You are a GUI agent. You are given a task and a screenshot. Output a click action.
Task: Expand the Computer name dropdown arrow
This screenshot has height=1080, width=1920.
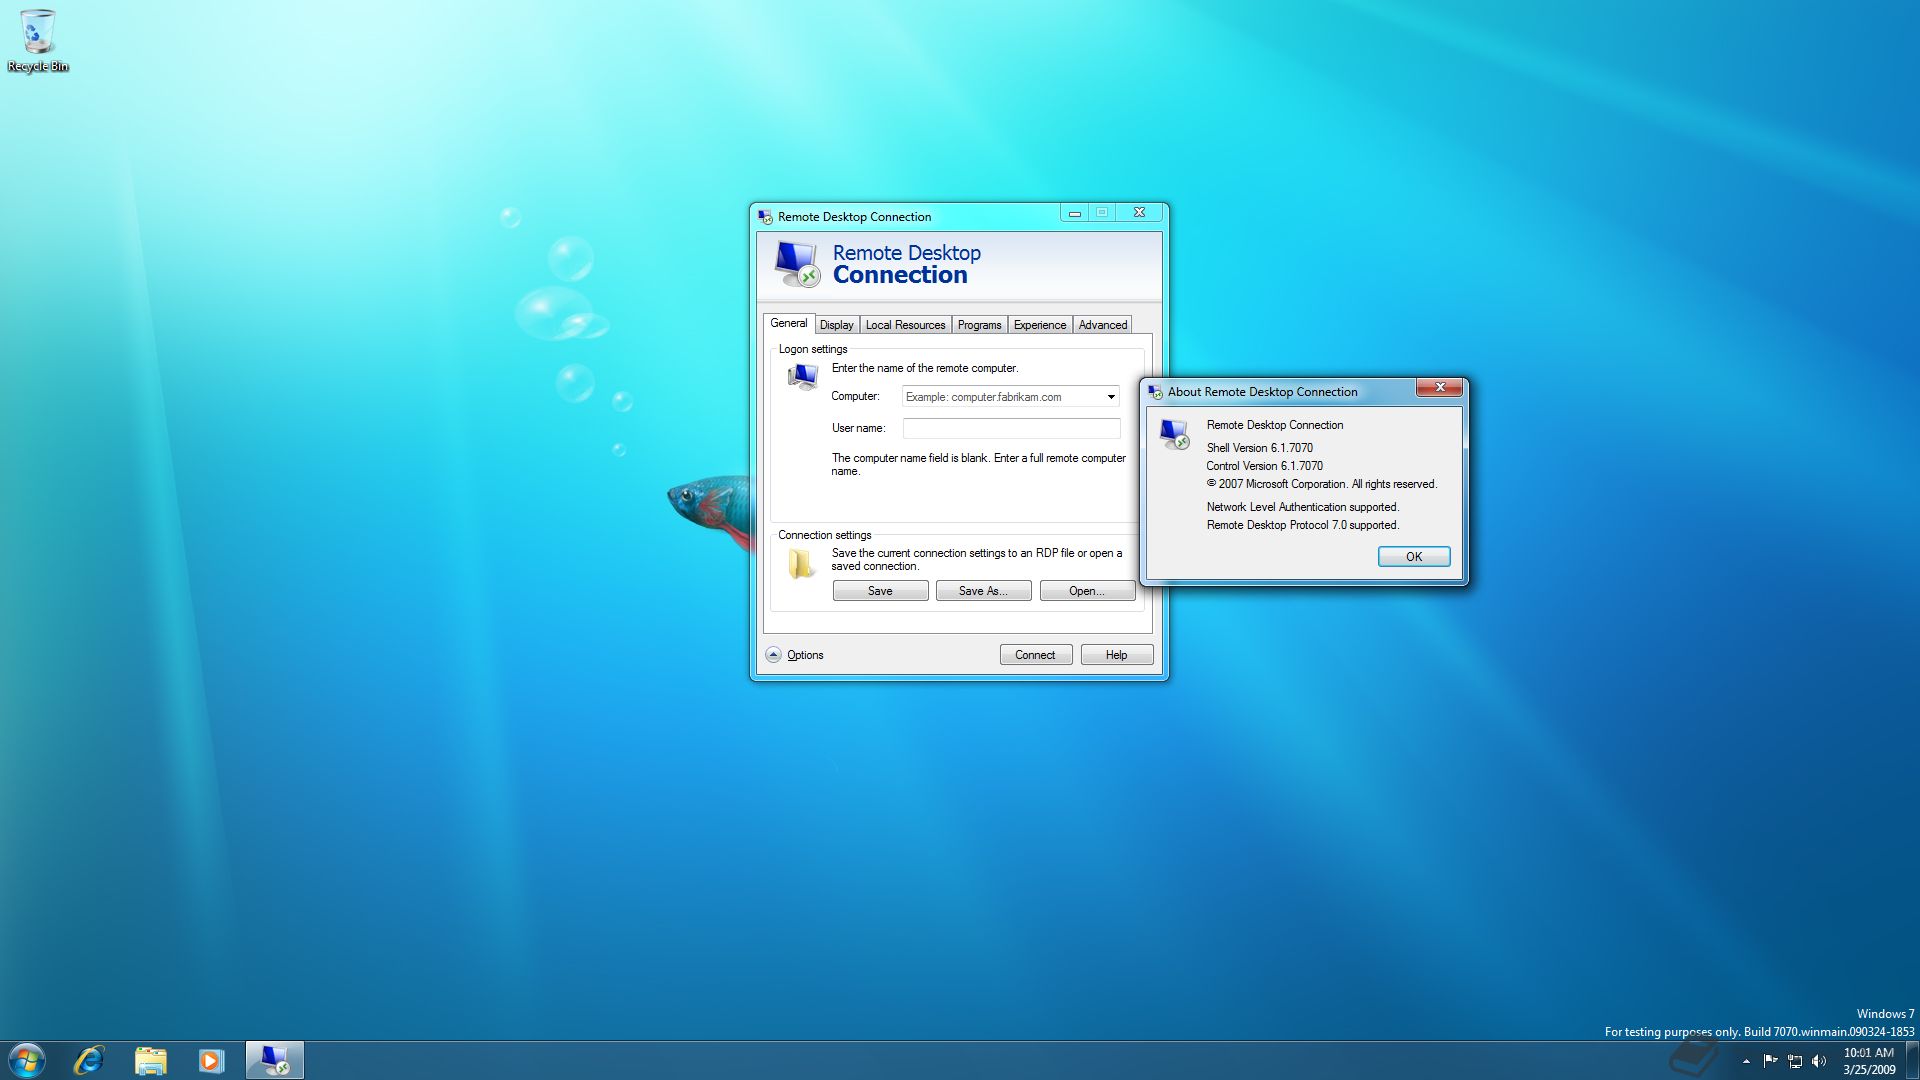pos(1110,397)
